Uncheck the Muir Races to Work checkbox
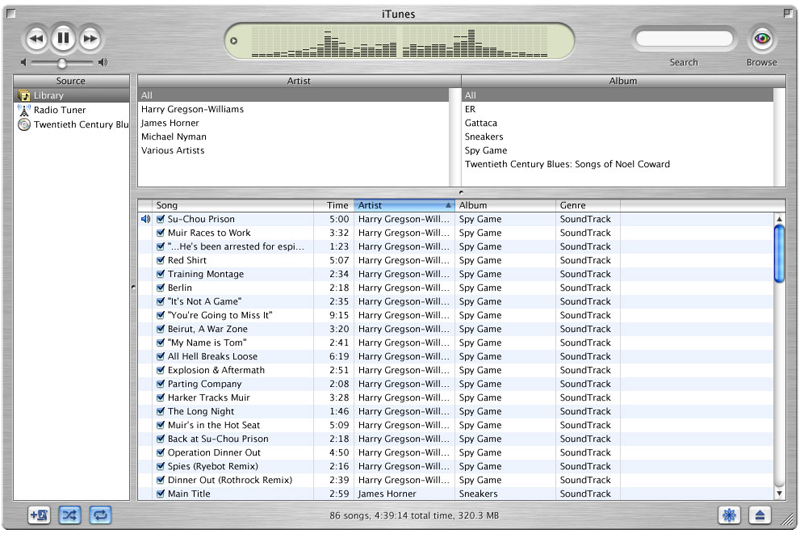Screen dimensions: 800x534 160,233
